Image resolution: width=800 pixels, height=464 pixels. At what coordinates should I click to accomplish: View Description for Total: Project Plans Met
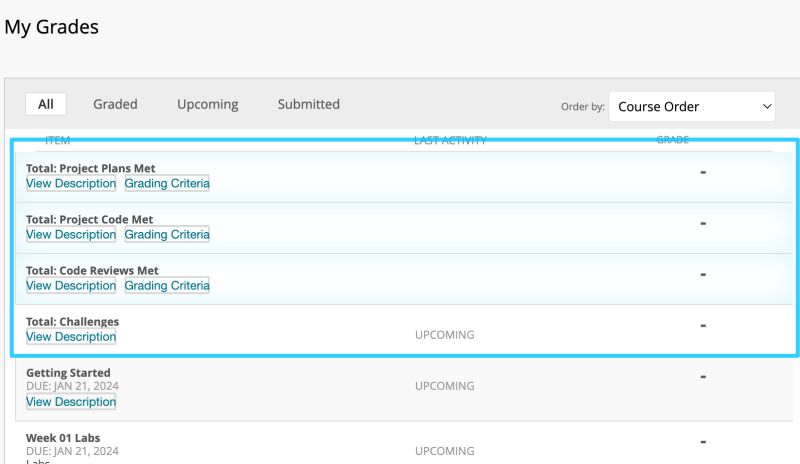[x=71, y=183]
